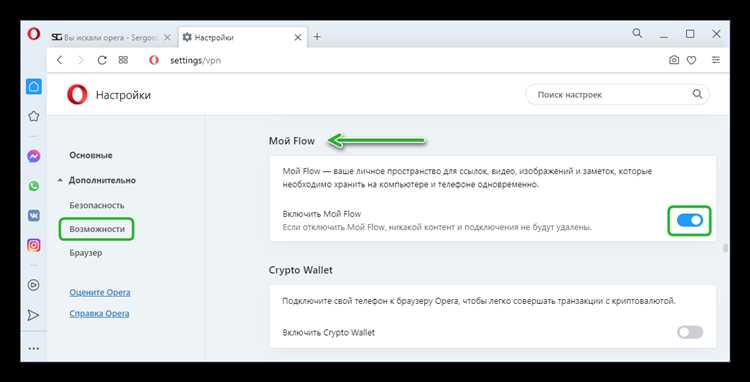Click the Включить Мой Flow label
The height and width of the screenshot is (382, 750).
[321, 214]
